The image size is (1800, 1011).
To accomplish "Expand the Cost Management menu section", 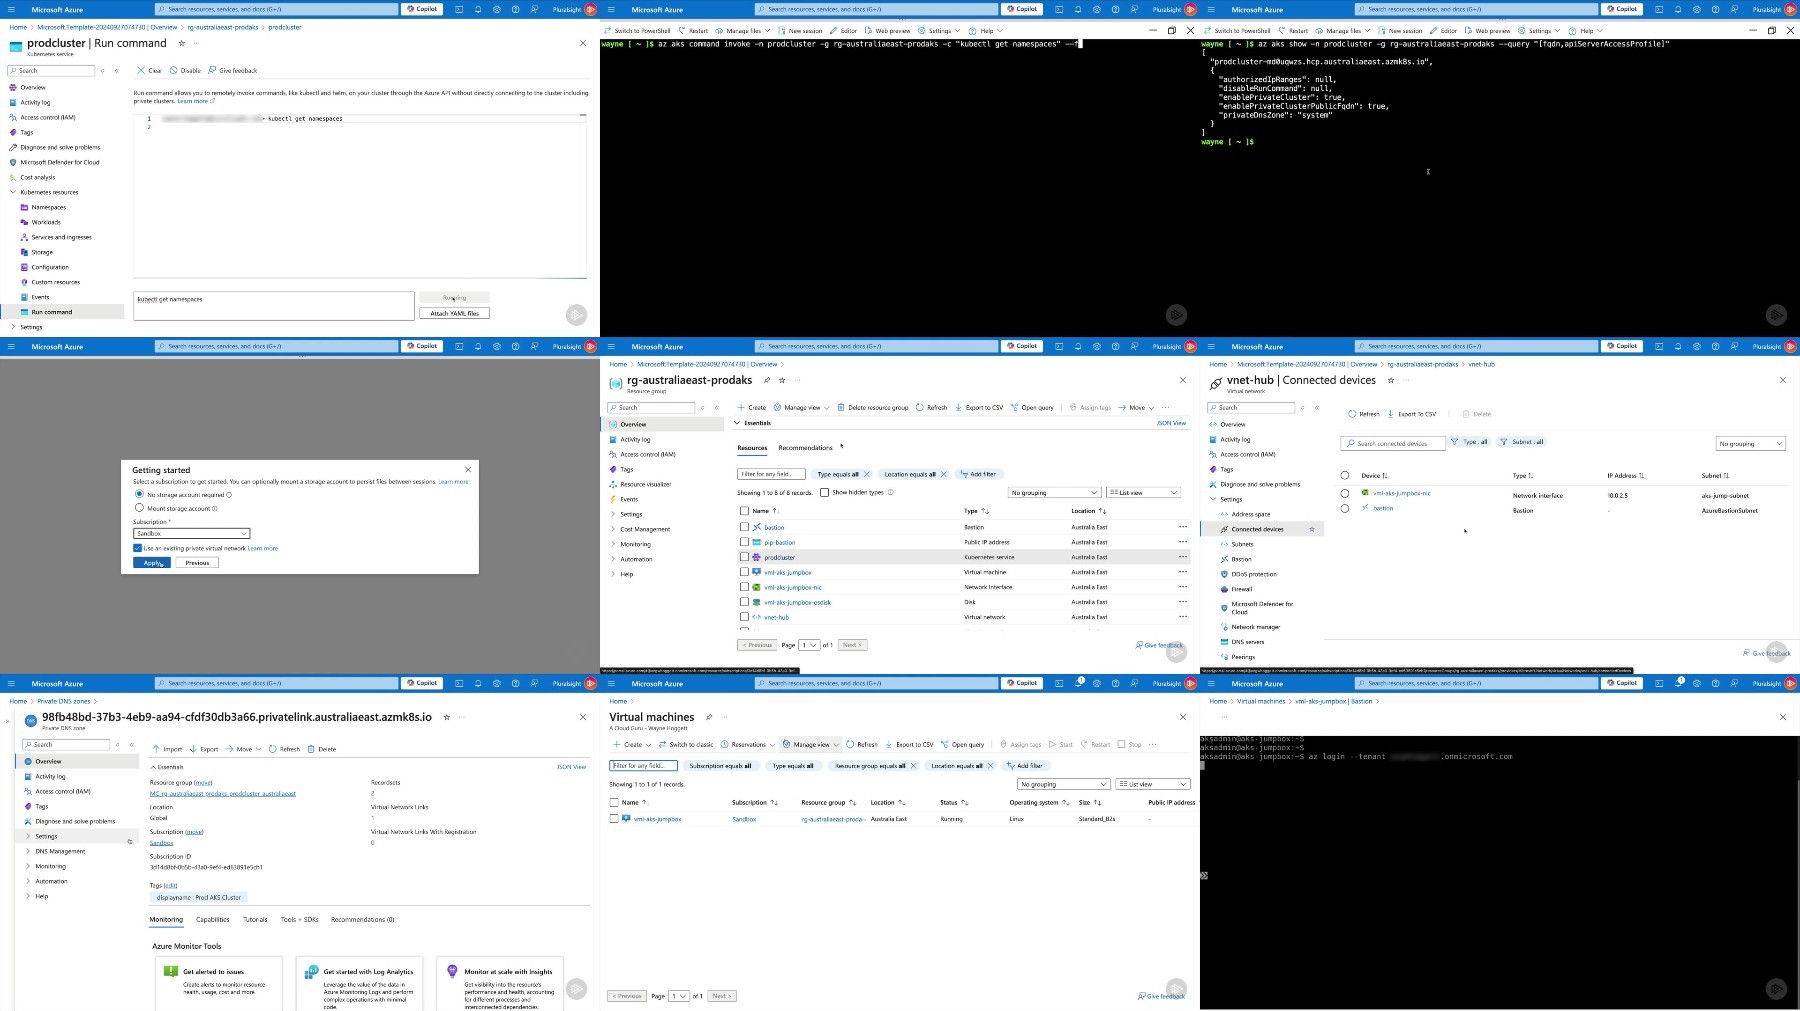I will 645,529.
